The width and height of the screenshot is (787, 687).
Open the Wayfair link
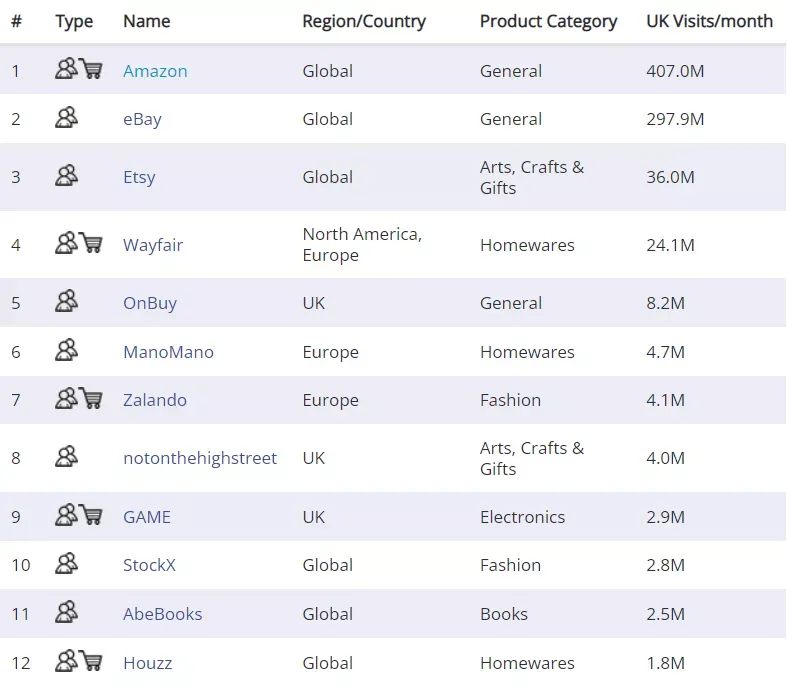[153, 245]
